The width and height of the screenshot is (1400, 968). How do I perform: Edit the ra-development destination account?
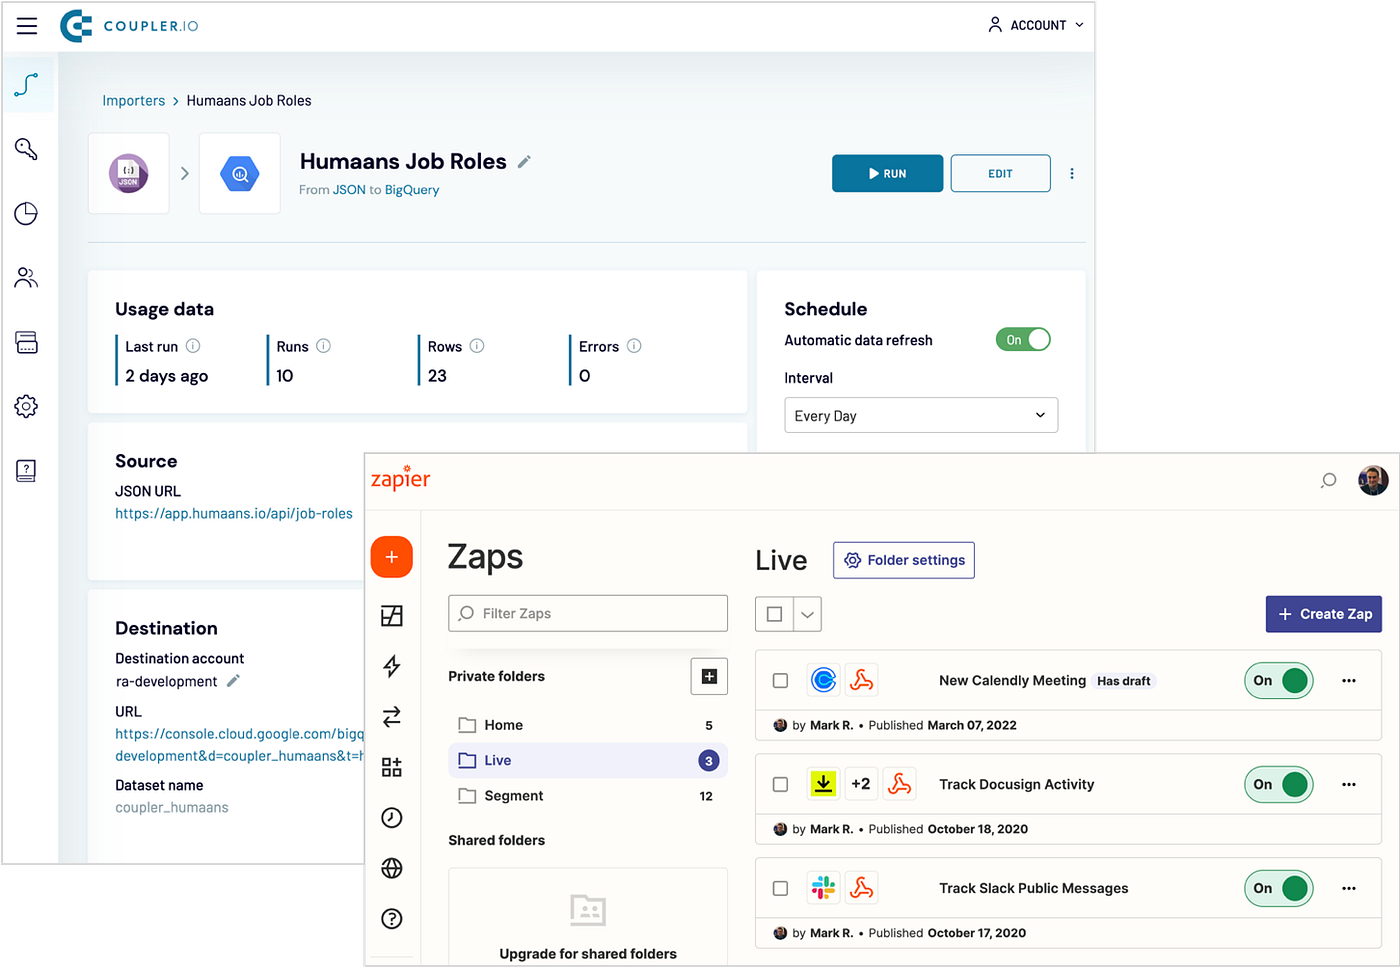[233, 681]
